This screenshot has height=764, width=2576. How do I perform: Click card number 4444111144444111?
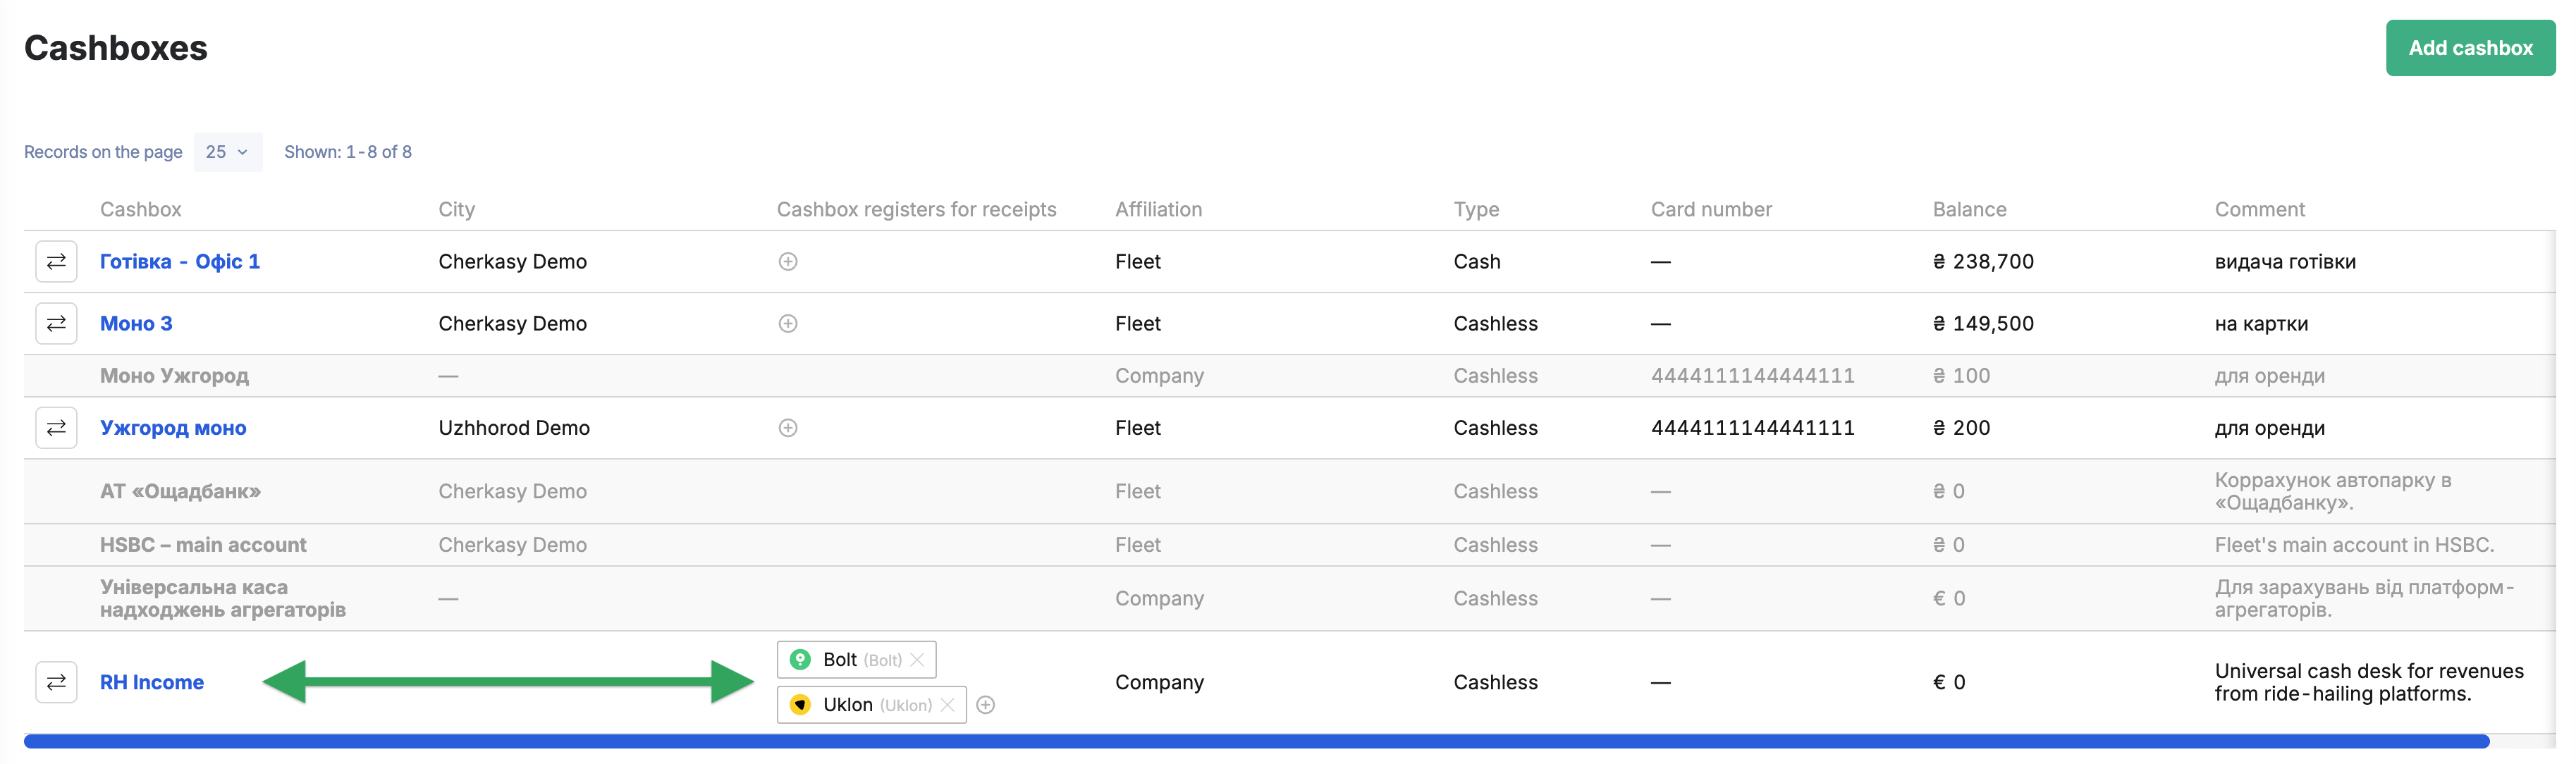tap(1752, 376)
